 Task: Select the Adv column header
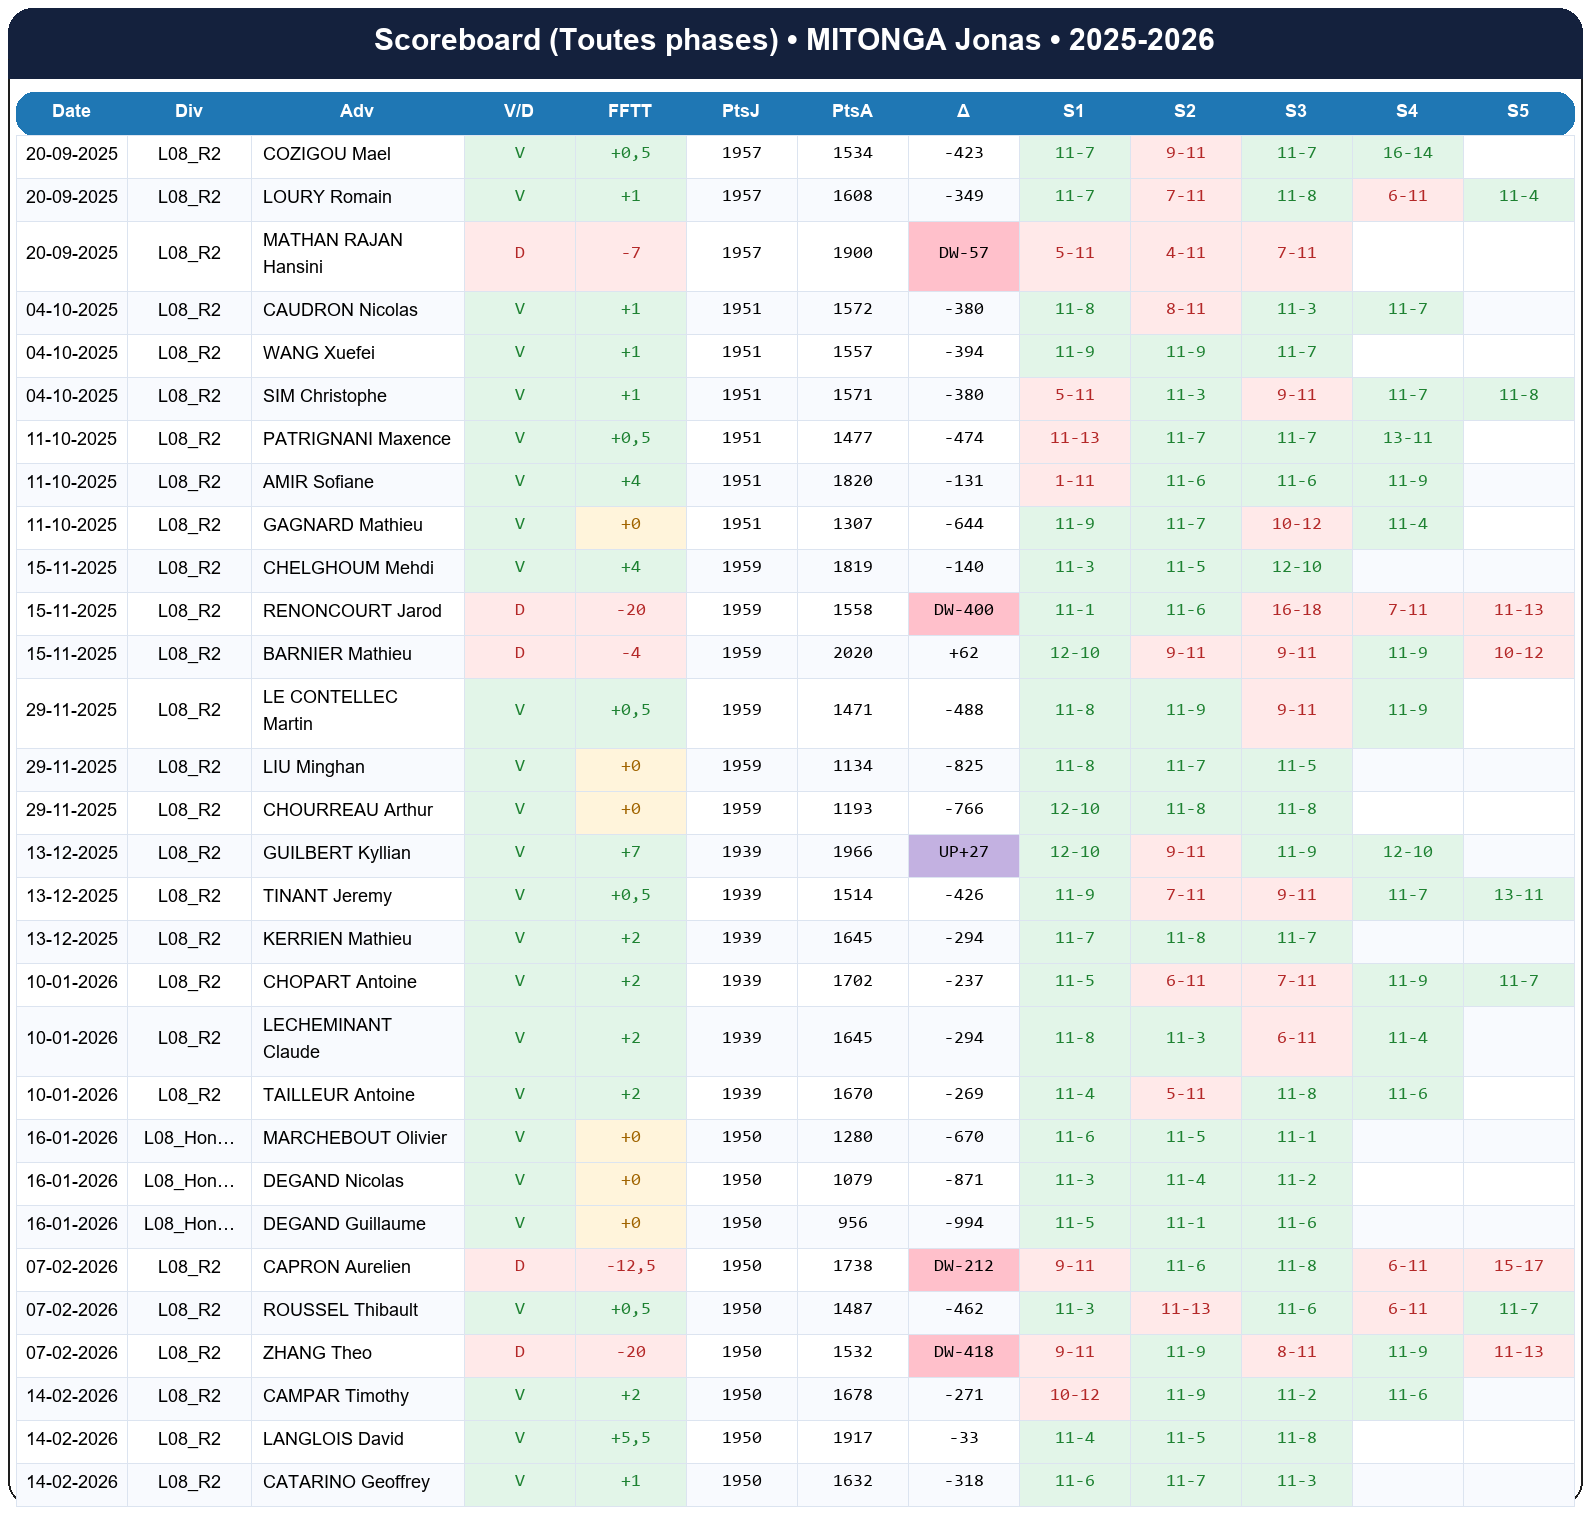tap(357, 111)
